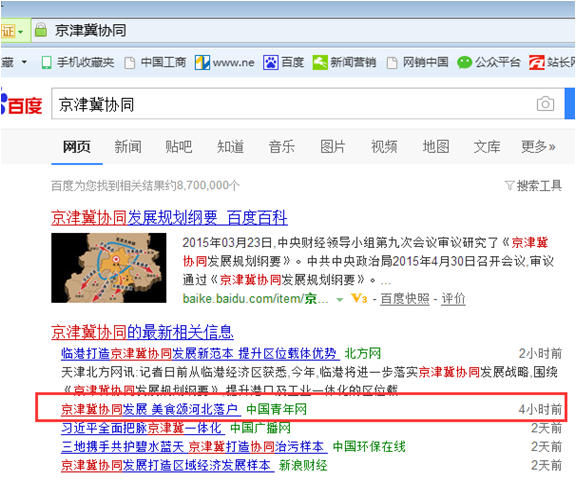Expand the 证 certificate dropdown arrow
This screenshot has height=492, width=576.
tap(21, 32)
